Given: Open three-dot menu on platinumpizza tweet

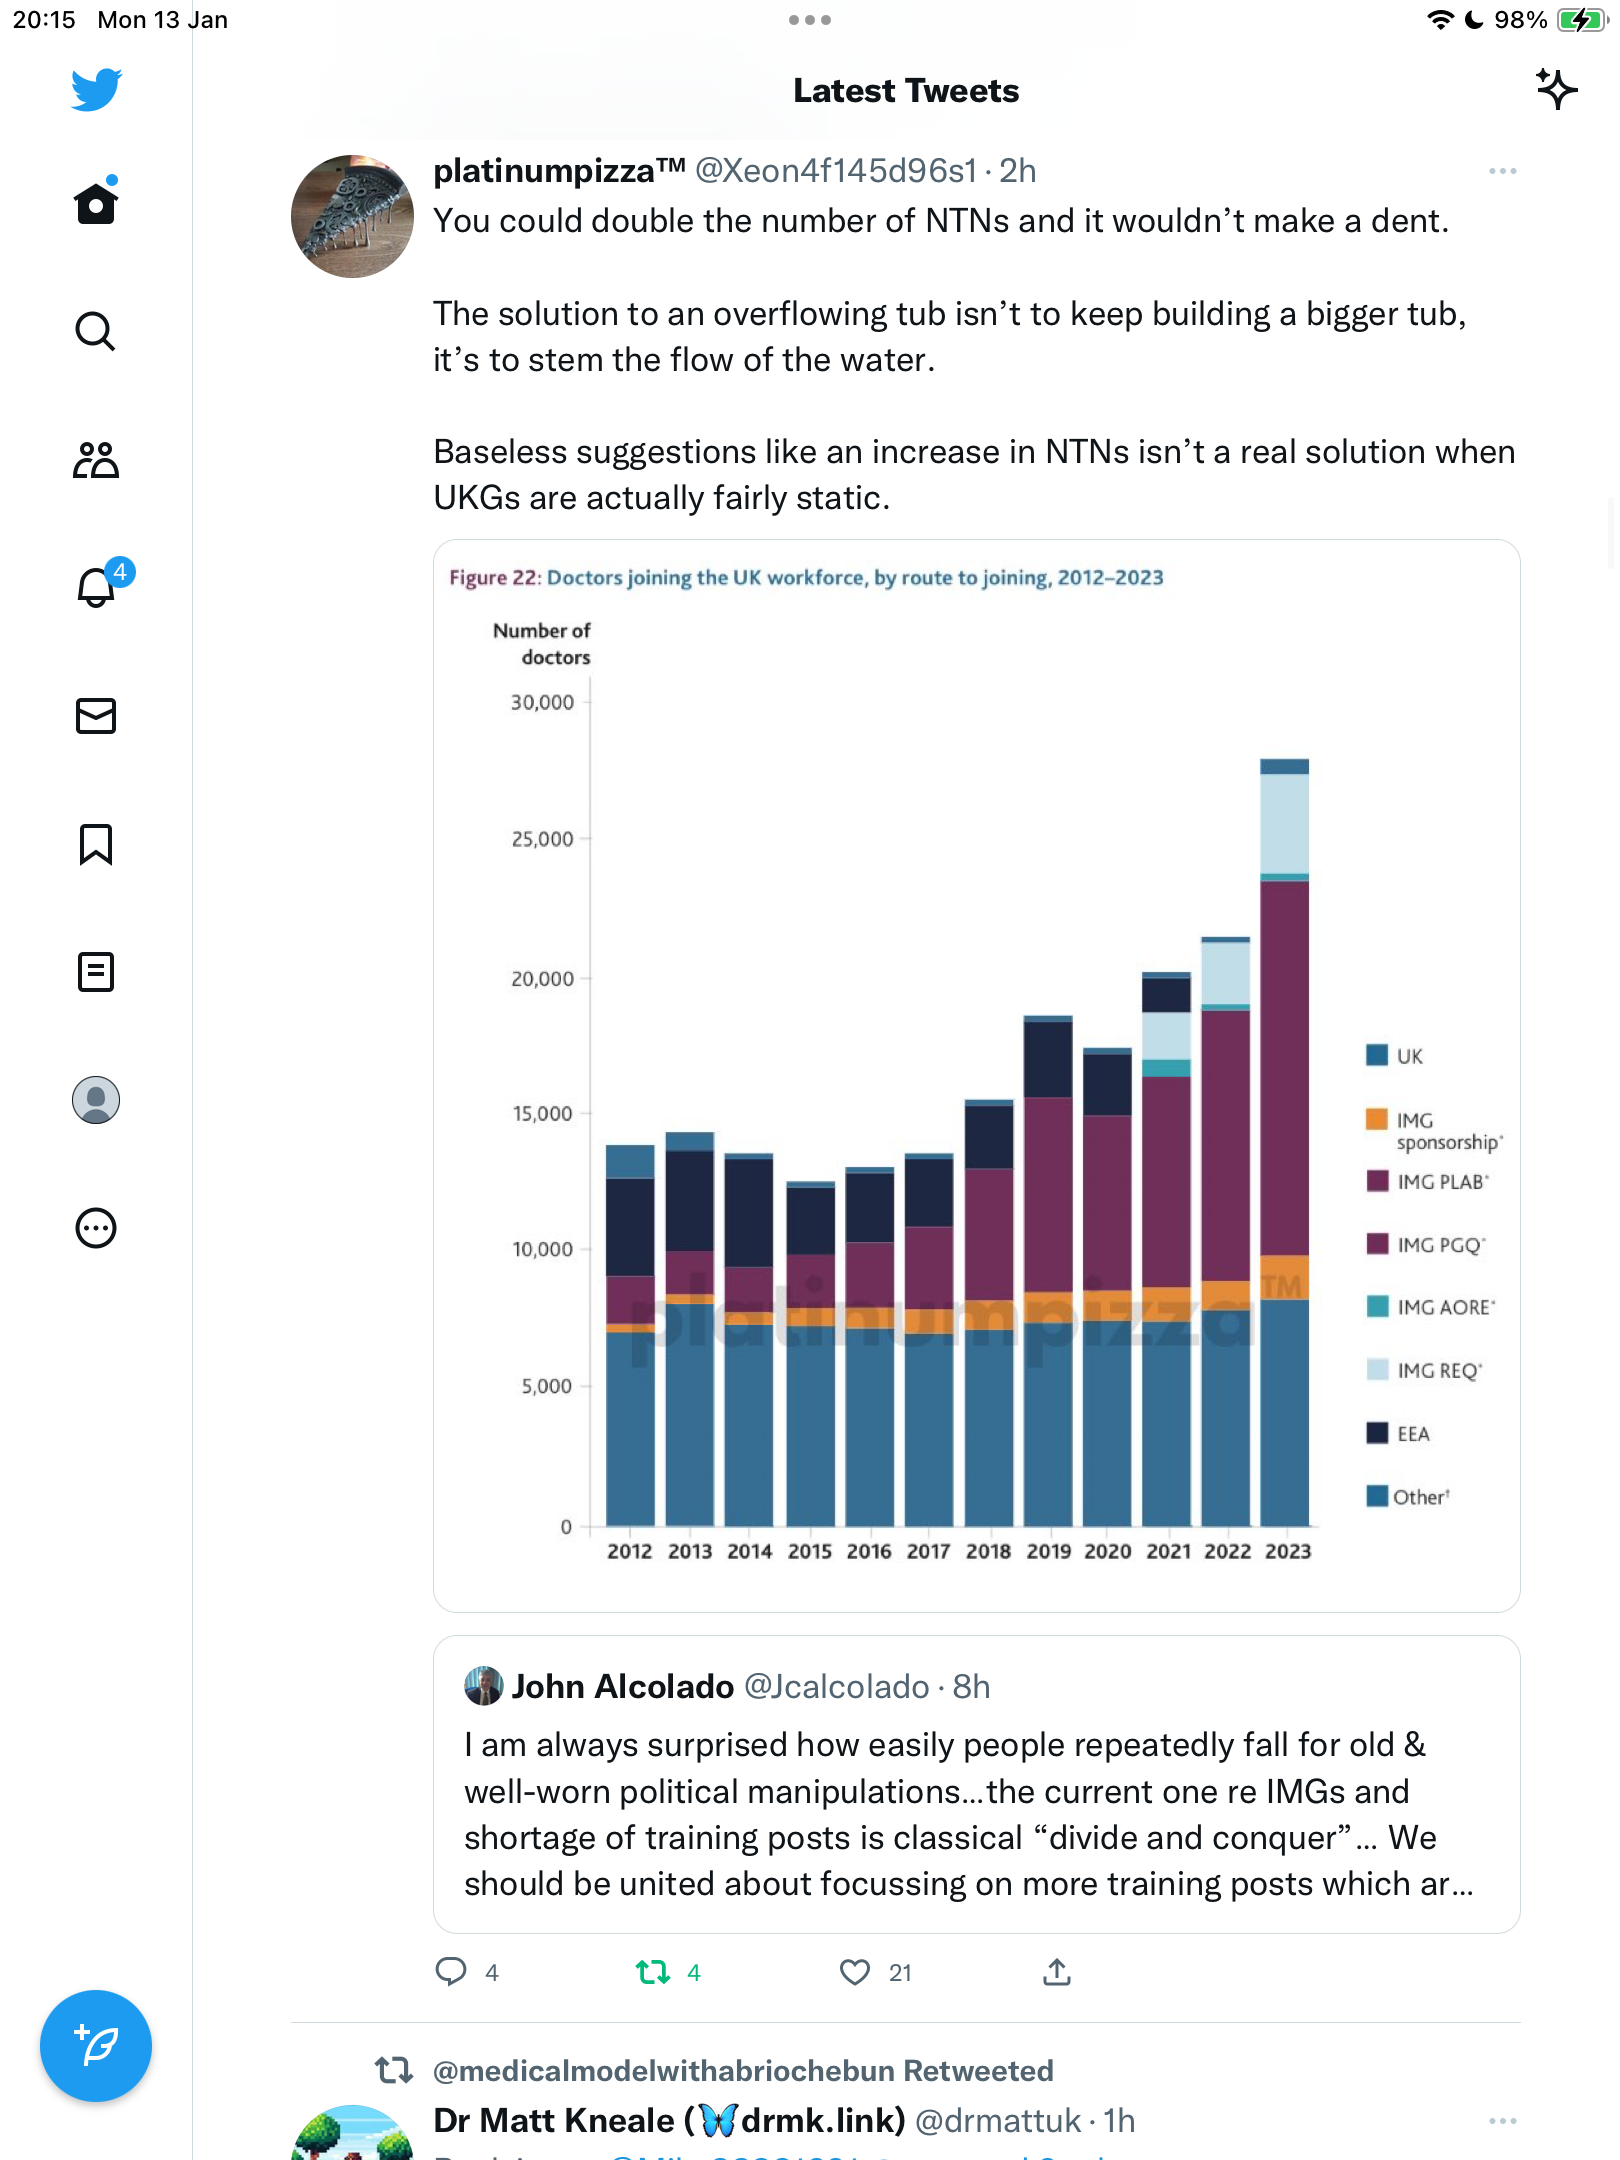Looking at the screenshot, I should click(x=1502, y=171).
